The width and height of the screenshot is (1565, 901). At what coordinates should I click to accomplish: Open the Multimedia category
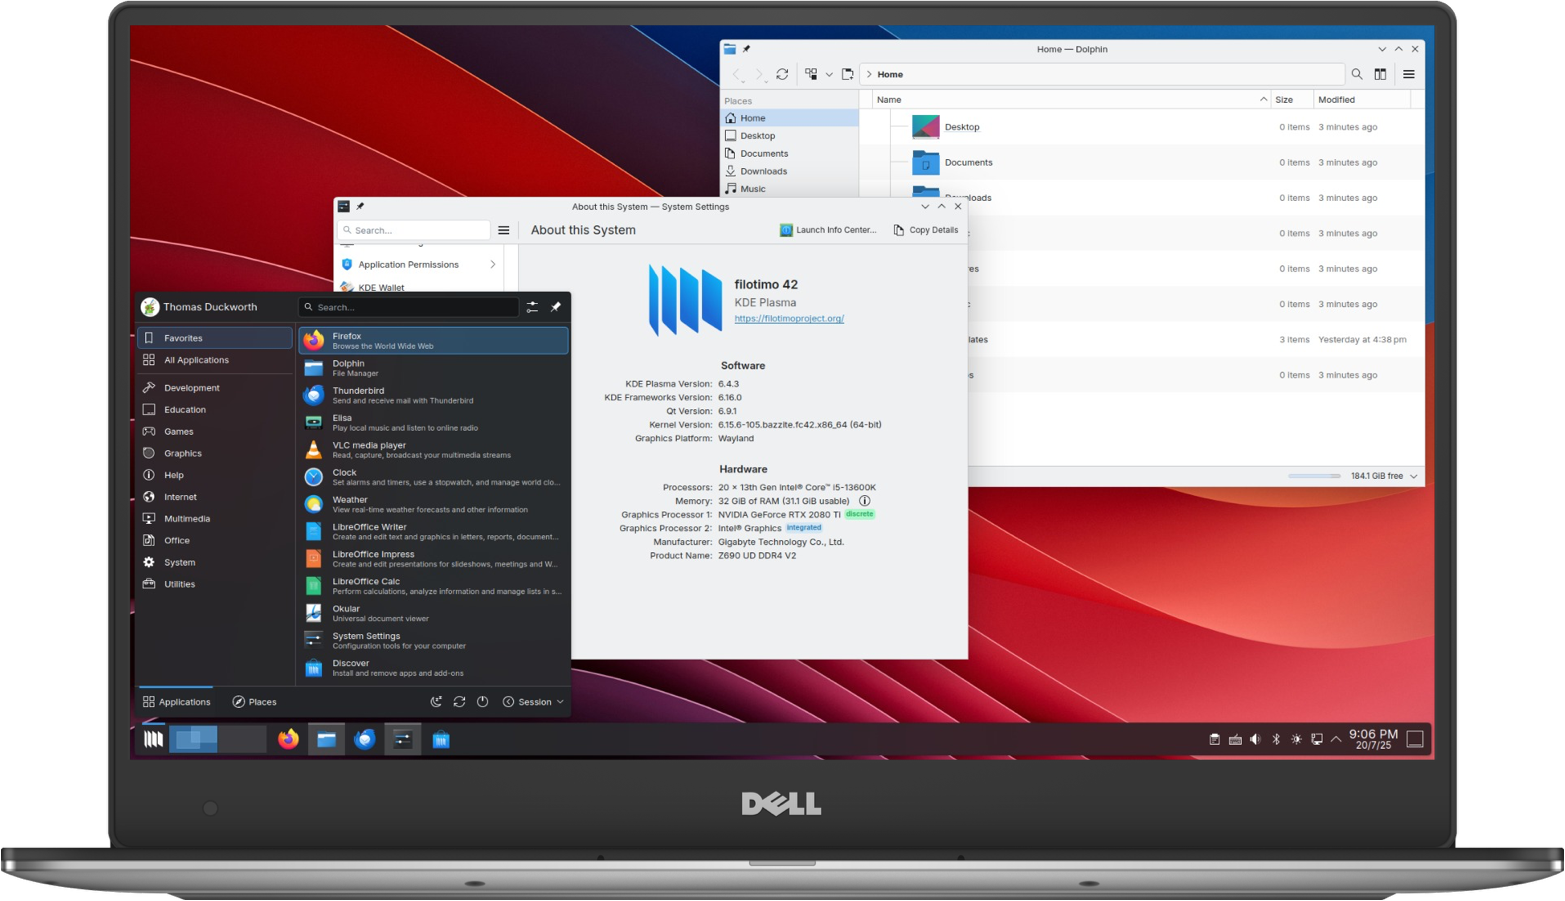click(x=214, y=519)
